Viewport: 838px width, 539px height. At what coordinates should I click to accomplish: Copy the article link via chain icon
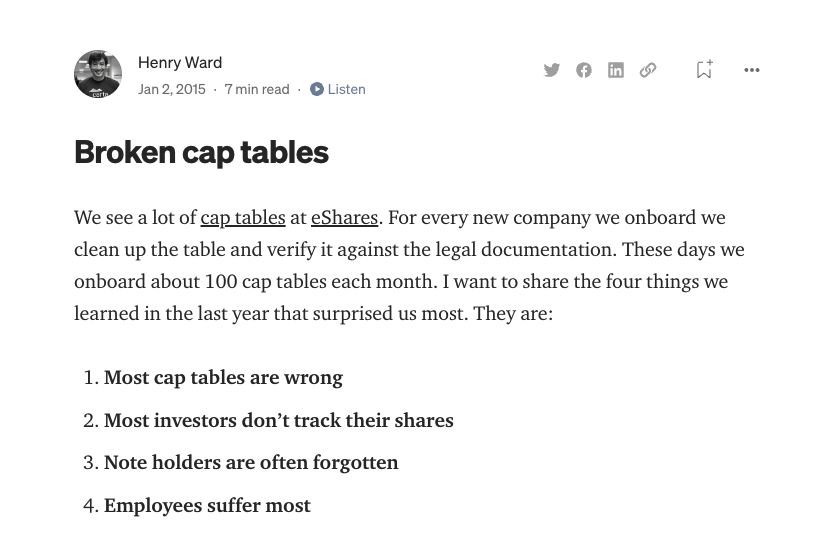click(648, 70)
